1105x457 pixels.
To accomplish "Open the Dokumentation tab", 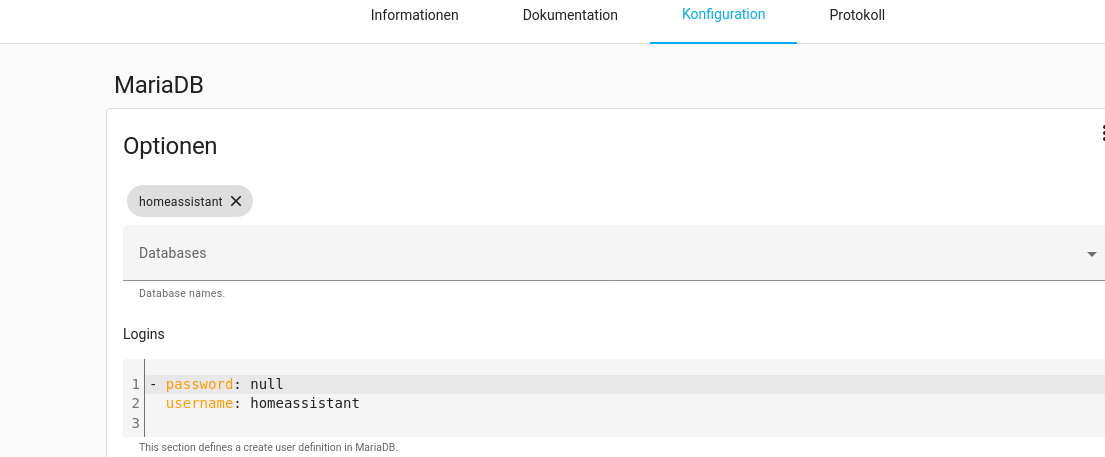I will coord(570,16).
